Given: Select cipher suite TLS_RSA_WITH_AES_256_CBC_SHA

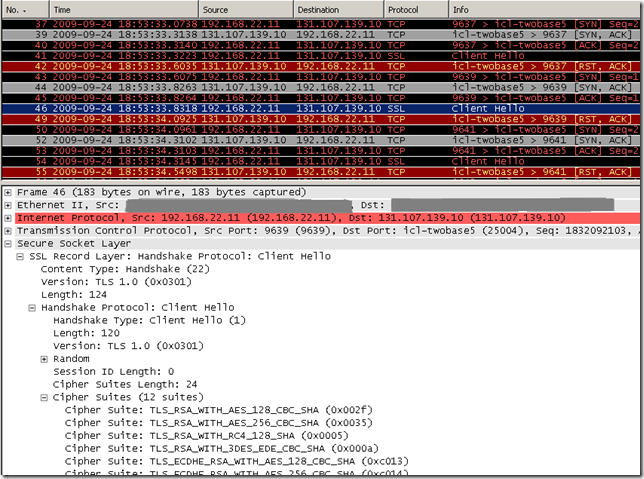Looking at the screenshot, I should pos(218,423).
